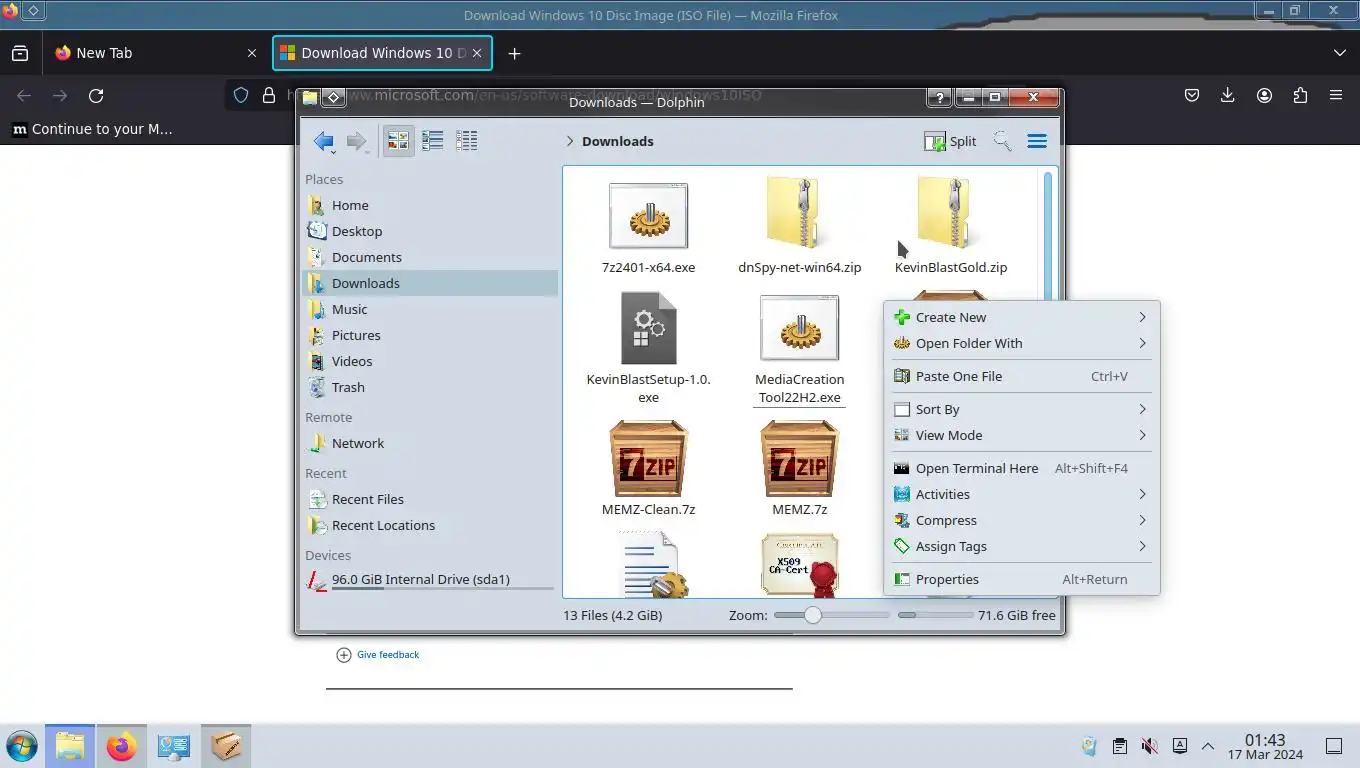Open Firefox's extensions puzzle icon
This screenshot has height=768, width=1360.
(x=1300, y=95)
